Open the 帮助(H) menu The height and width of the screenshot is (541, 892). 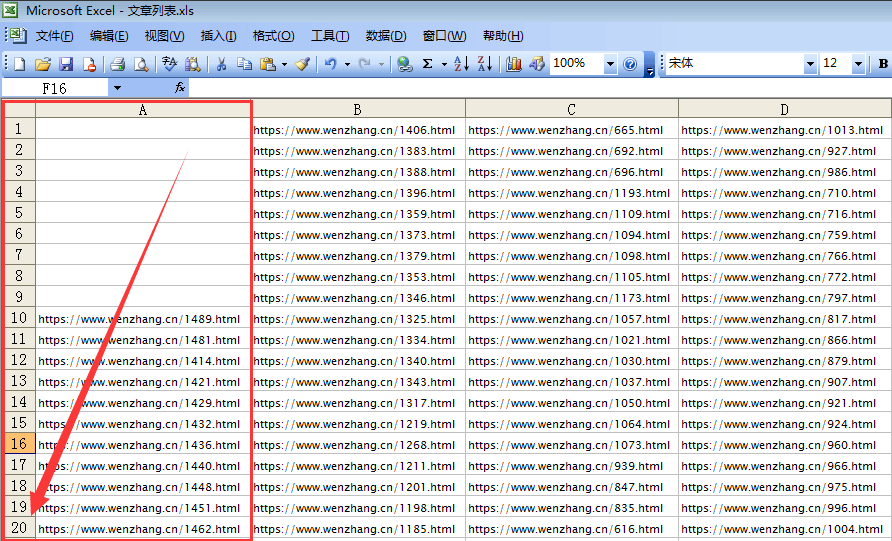point(503,36)
